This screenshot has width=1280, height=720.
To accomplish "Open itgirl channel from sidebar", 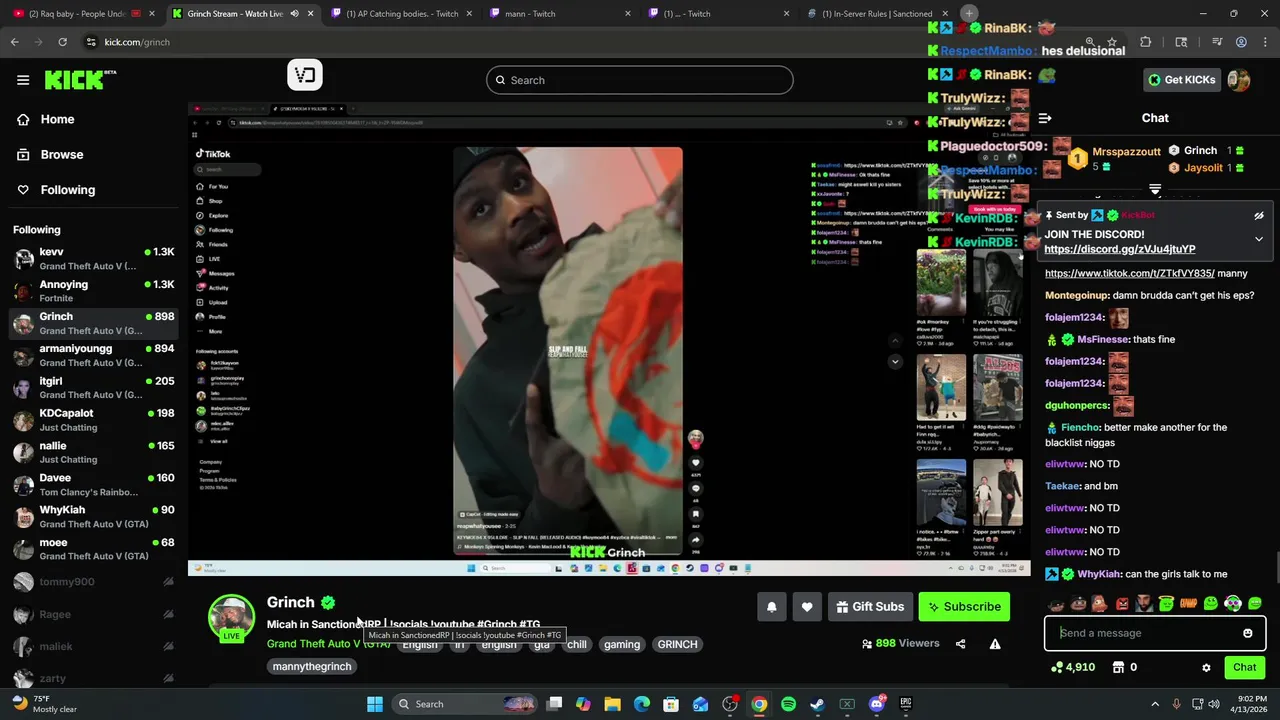I will pos(95,388).
